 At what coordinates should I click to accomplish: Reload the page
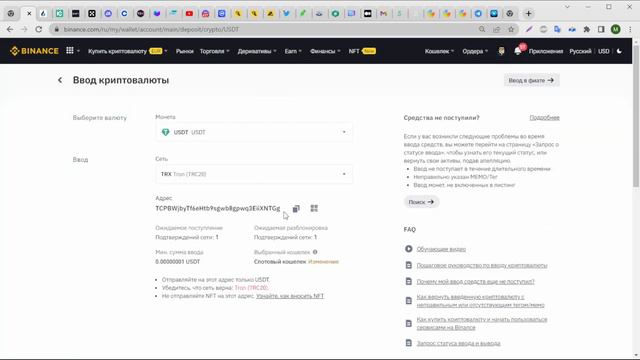point(39,29)
